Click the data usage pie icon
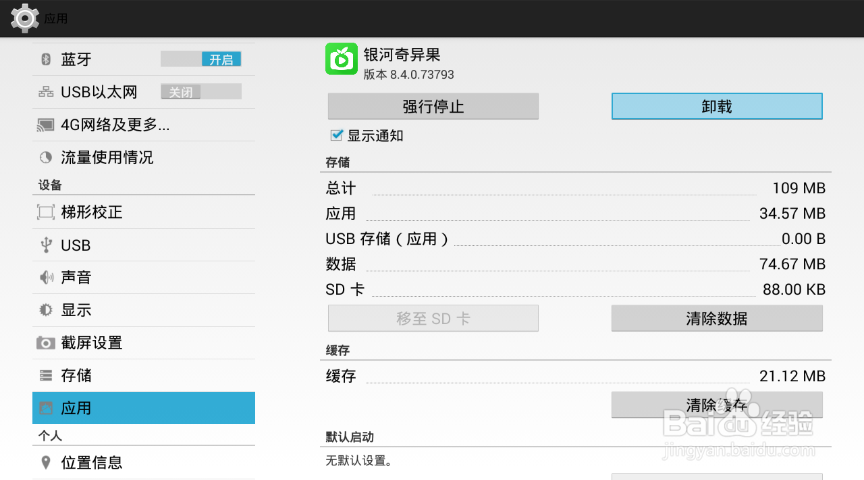Viewport: 864px width, 480px height. coord(46,158)
